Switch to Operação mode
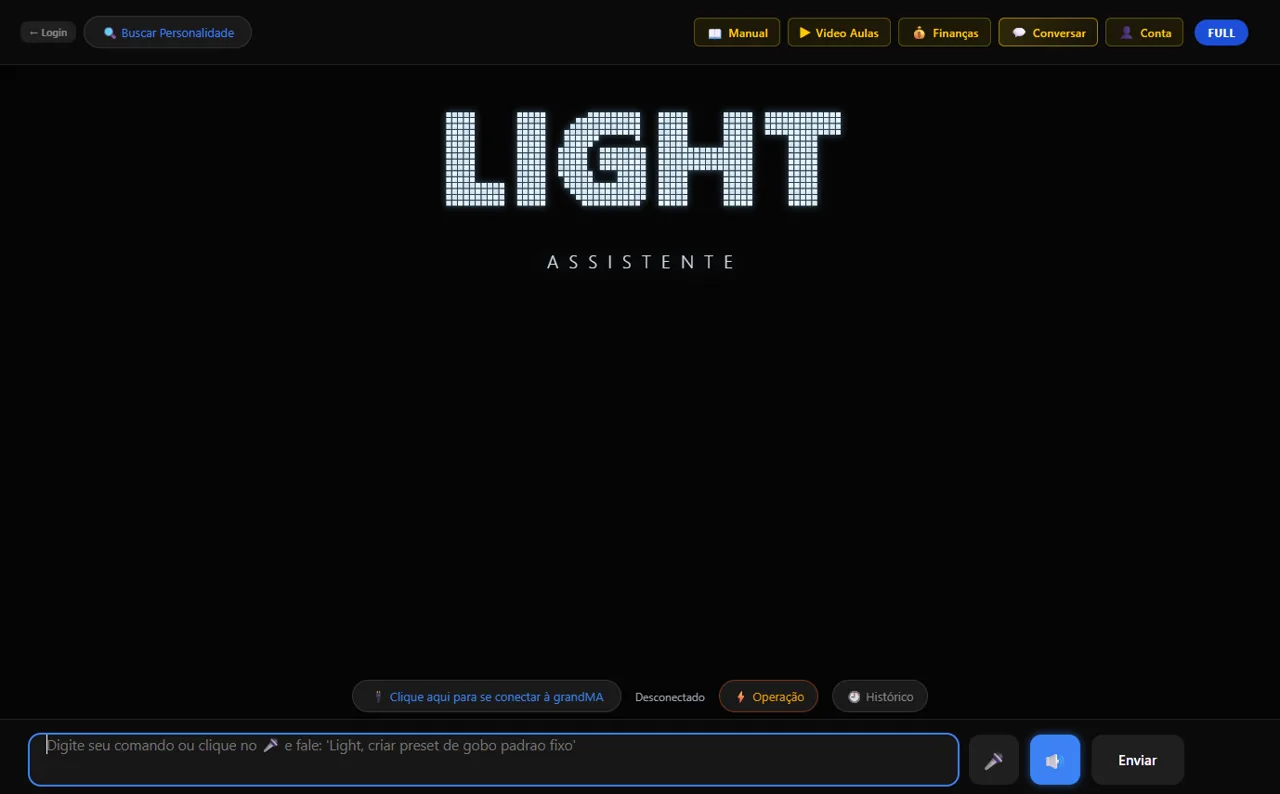1280x794 pixels. (768, 696)
